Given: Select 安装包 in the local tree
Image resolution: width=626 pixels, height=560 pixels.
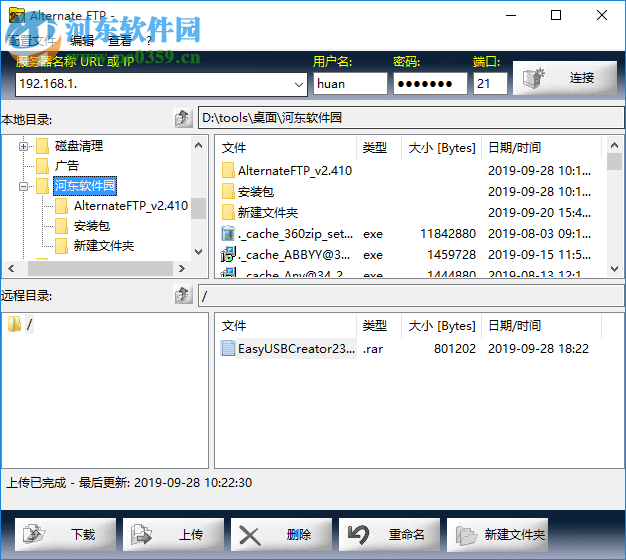Looking at the screenshot, I should 92,226.
